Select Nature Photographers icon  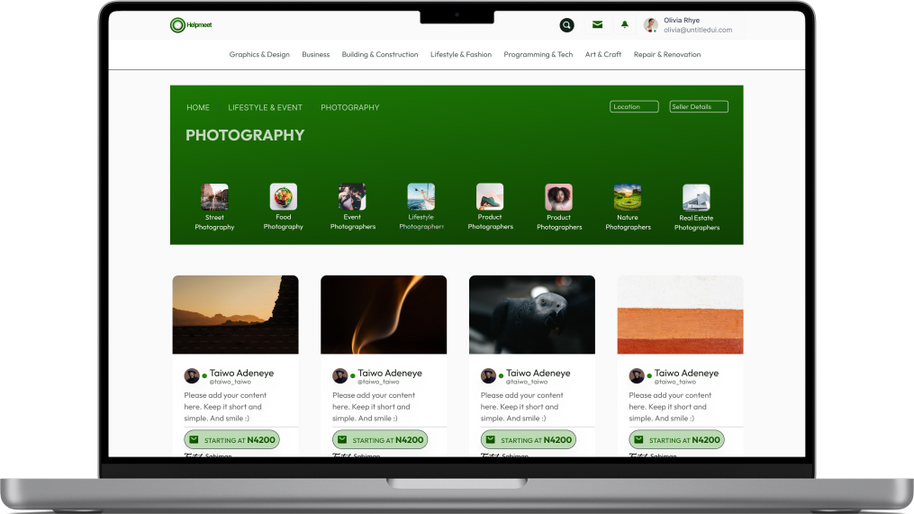coord(627,197)
